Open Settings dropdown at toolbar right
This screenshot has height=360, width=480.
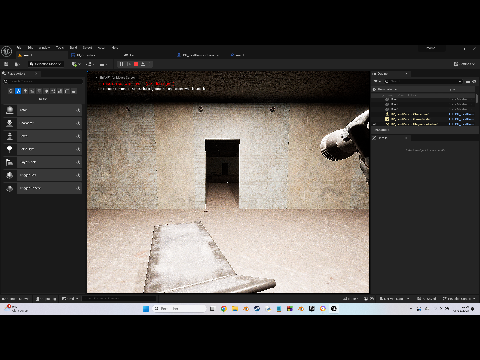tap(465, 64)
